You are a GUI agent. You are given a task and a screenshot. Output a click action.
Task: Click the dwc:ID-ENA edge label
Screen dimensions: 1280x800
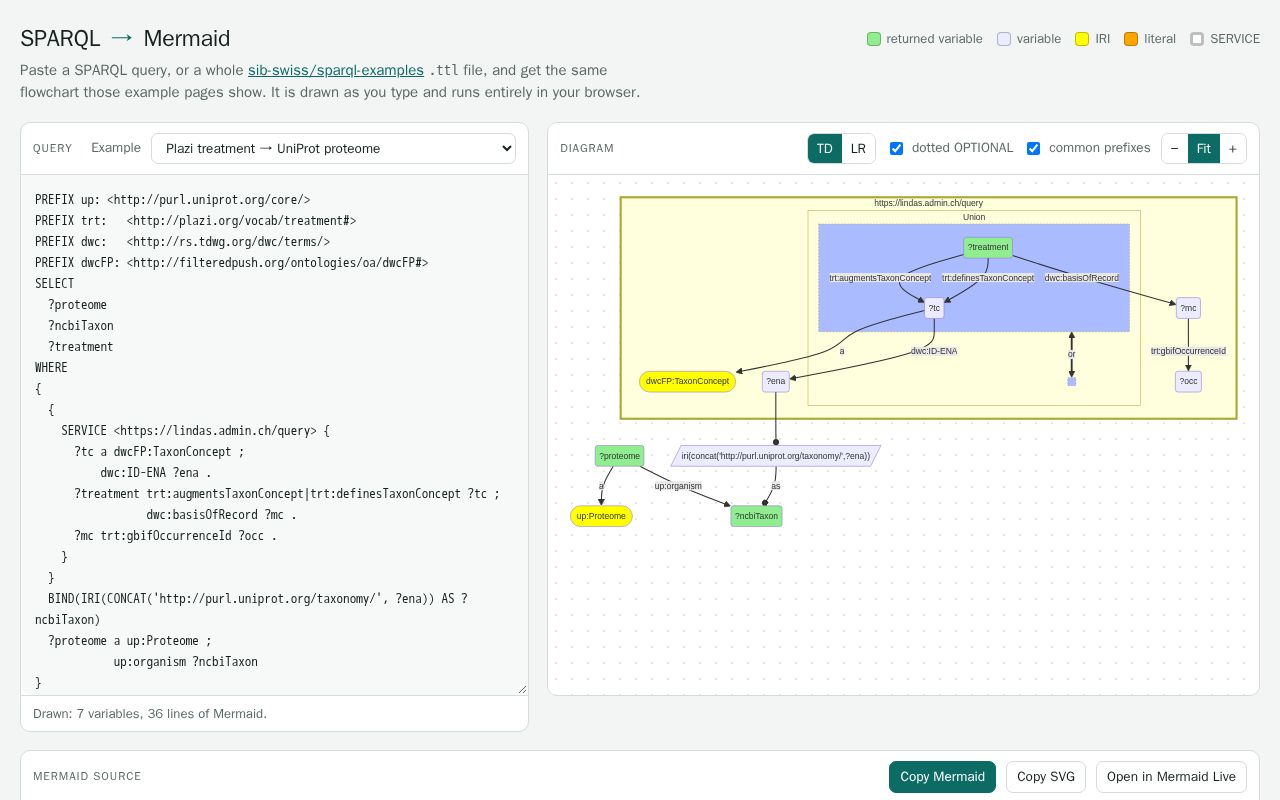pos(934,351)
